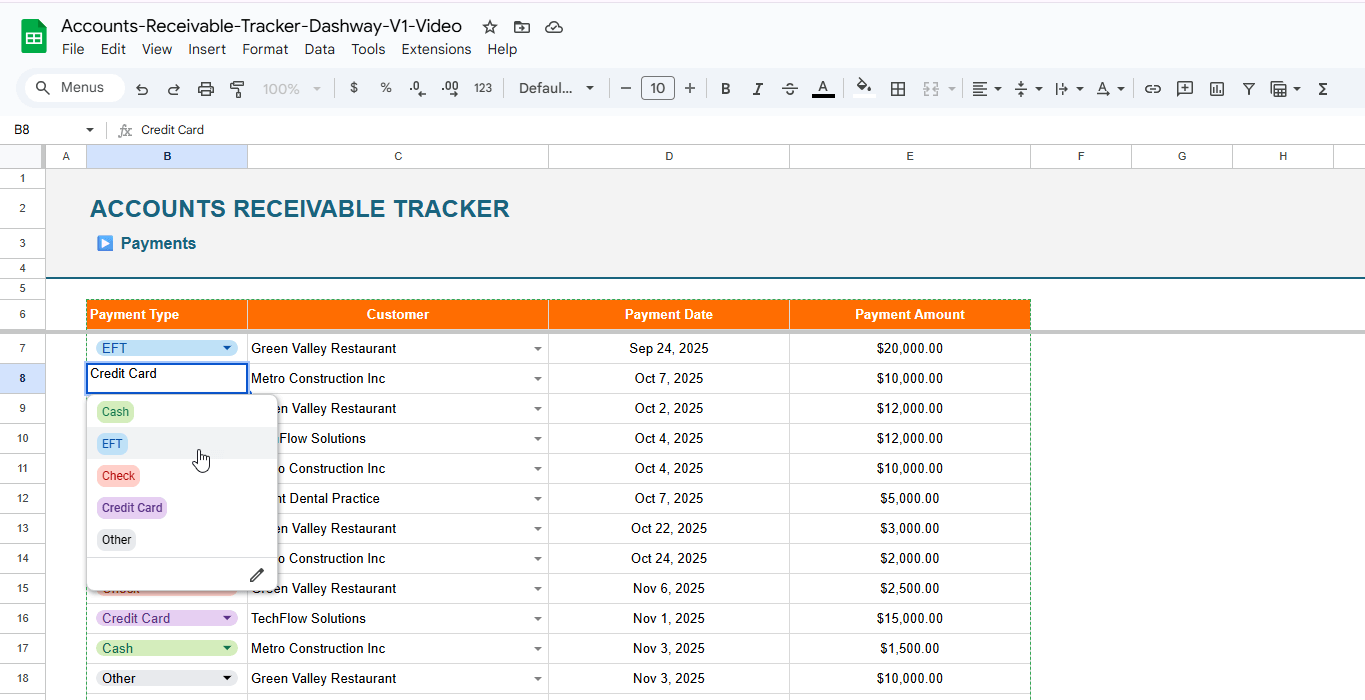This screenshot has height=700, width=1365.
Task: Open the horizontal align dropdown
Action: click(x=986, y=89)
